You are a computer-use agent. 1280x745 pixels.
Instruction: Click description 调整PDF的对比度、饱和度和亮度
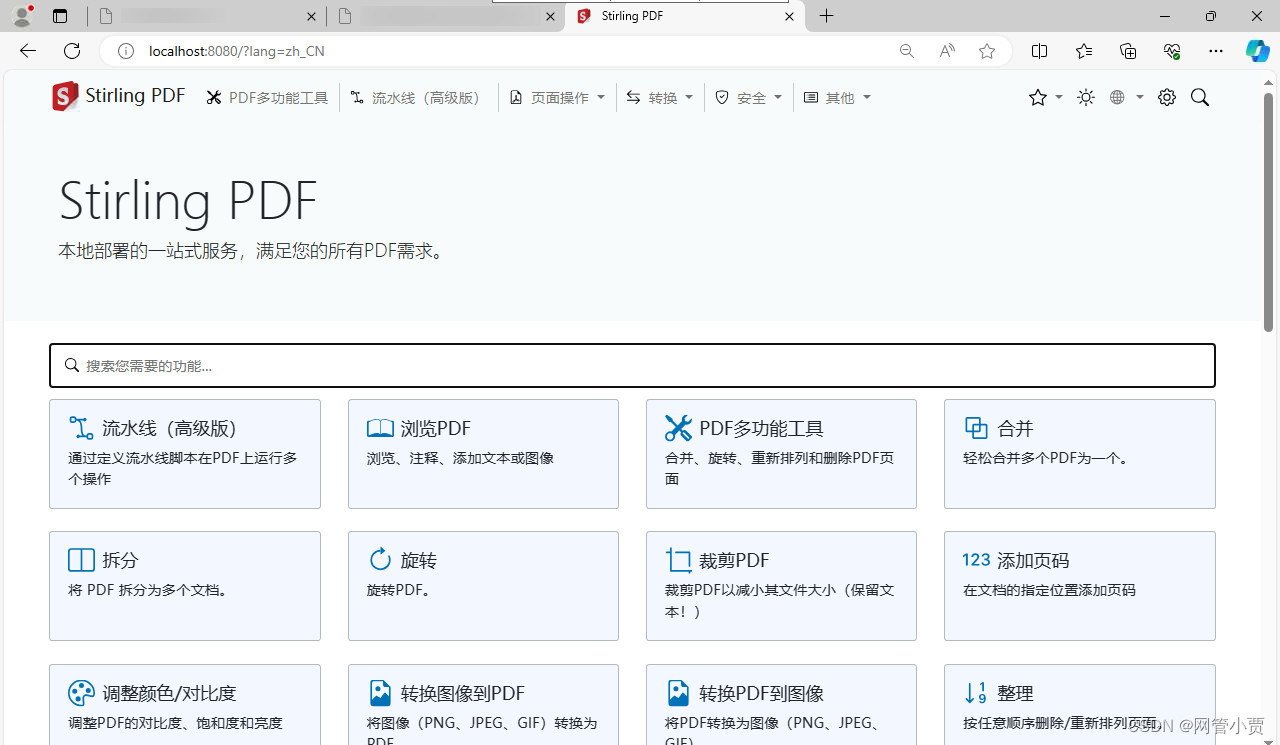tap(175, 723)
